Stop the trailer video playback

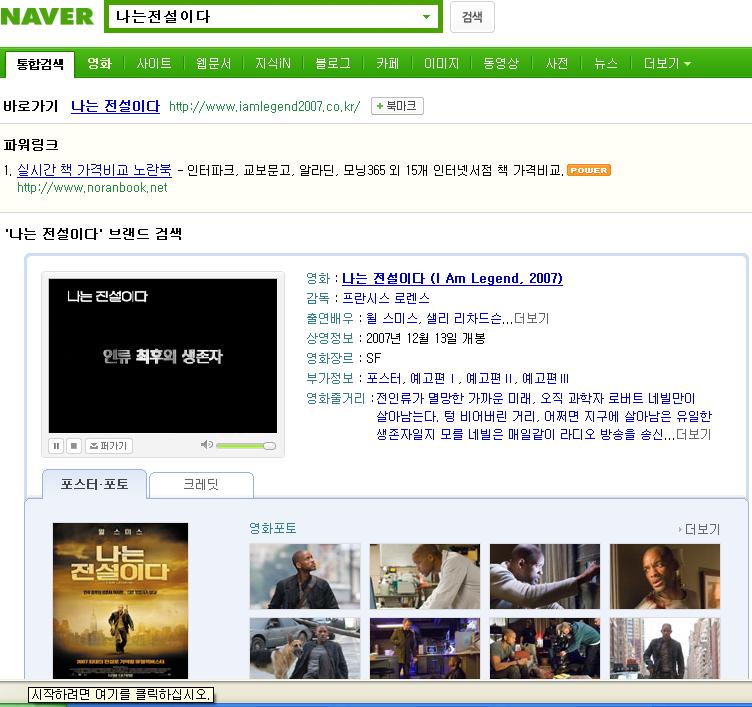pos(72,445)
